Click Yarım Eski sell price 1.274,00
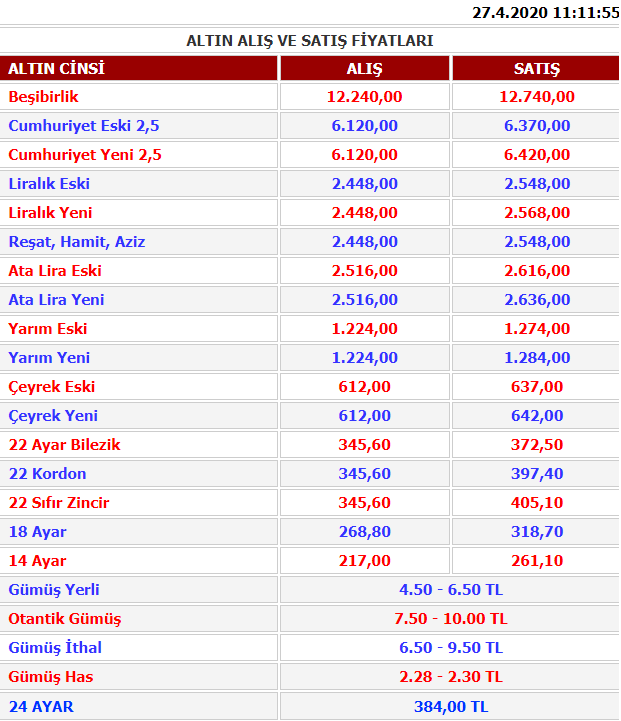The image size is (621, 721). pos(537,328)
